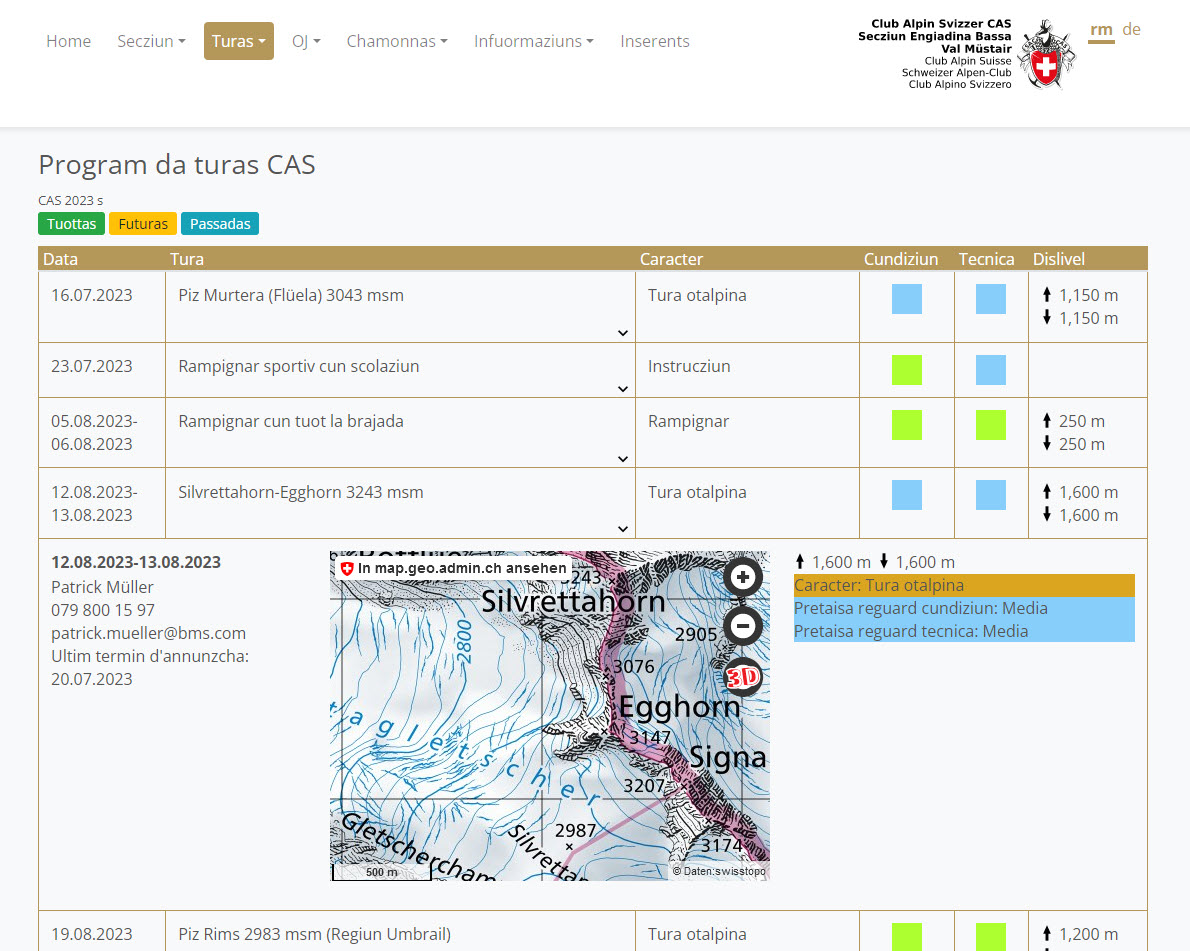Zoom in on the map with plus button
The height and width of the screenshot is (951, 1190).
(x=742, y=577)
